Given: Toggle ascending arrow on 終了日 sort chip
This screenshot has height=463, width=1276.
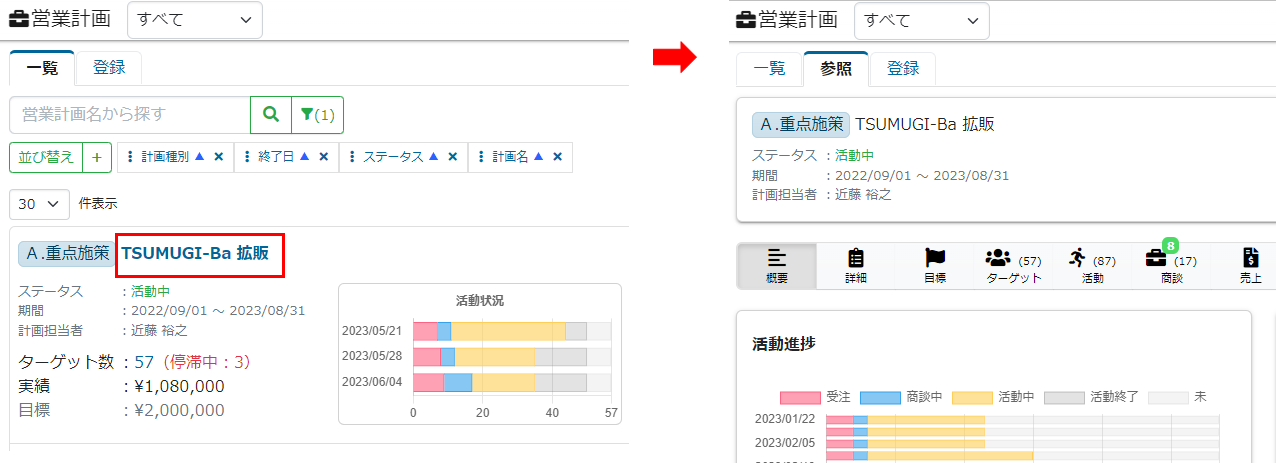Looking at the screenshot, I should pos(305,157).
